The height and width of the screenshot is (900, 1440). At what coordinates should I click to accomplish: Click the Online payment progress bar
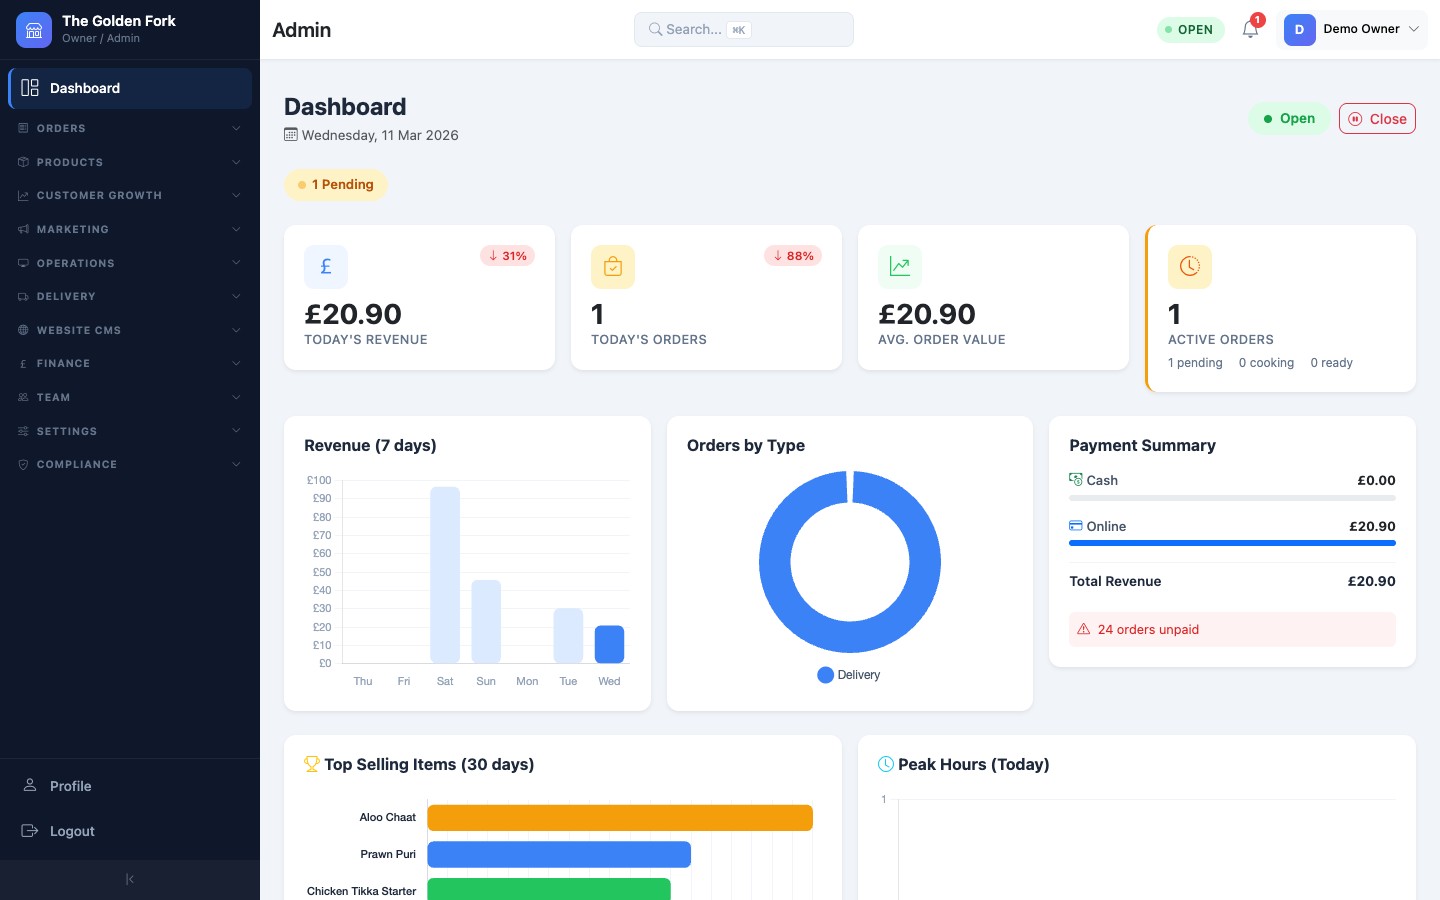click(1232, 543)
